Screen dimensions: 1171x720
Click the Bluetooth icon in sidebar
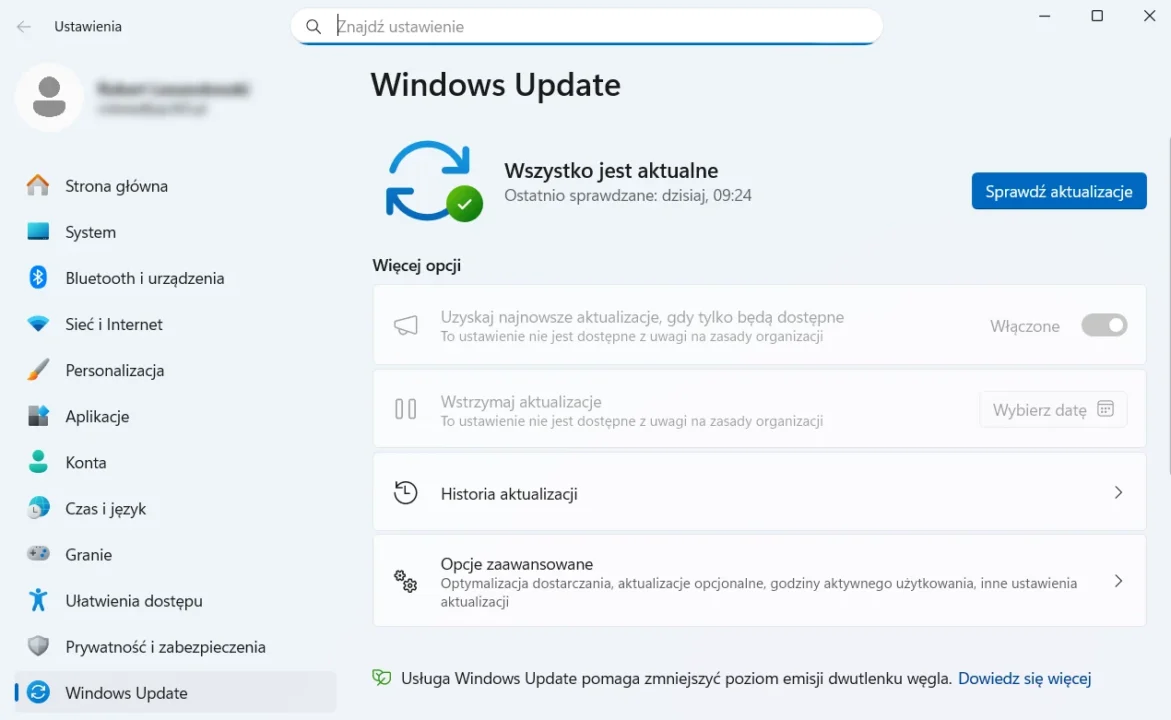coord(37,278)
